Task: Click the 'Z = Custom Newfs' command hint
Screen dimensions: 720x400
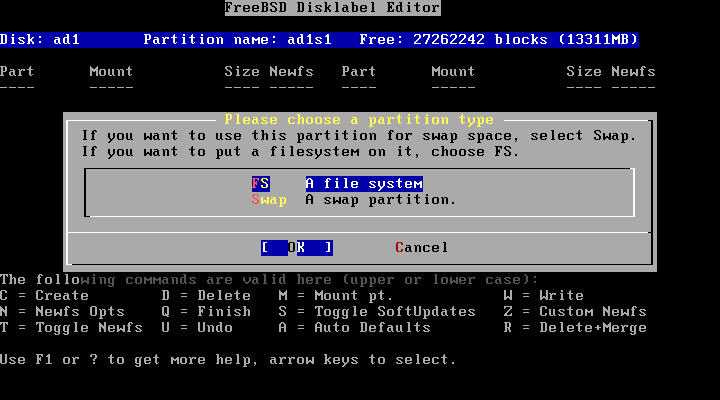Action: tap(575, 311)
